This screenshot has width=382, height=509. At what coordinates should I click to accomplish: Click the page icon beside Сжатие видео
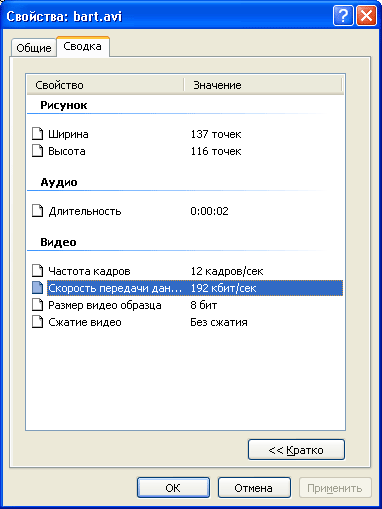pyautogui.click(x=37, y=322)
